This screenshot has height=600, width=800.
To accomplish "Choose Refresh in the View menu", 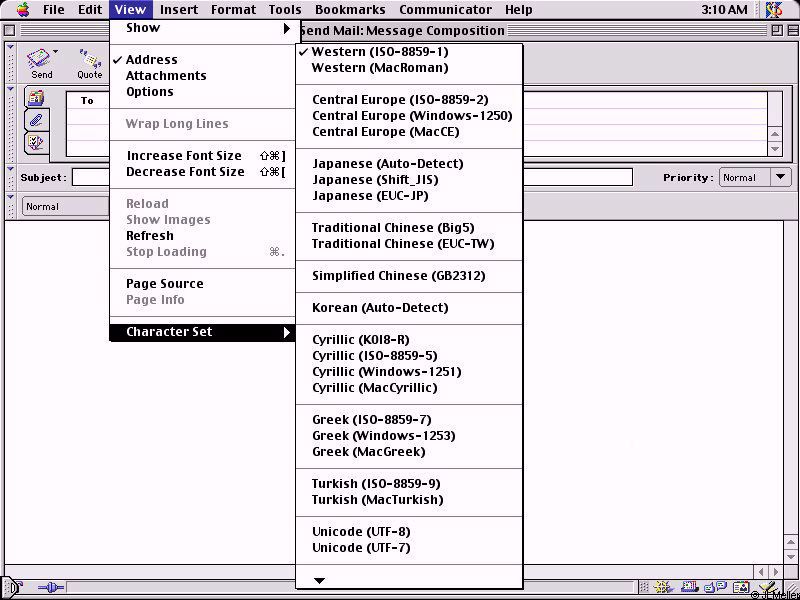I will click(203, 236).
